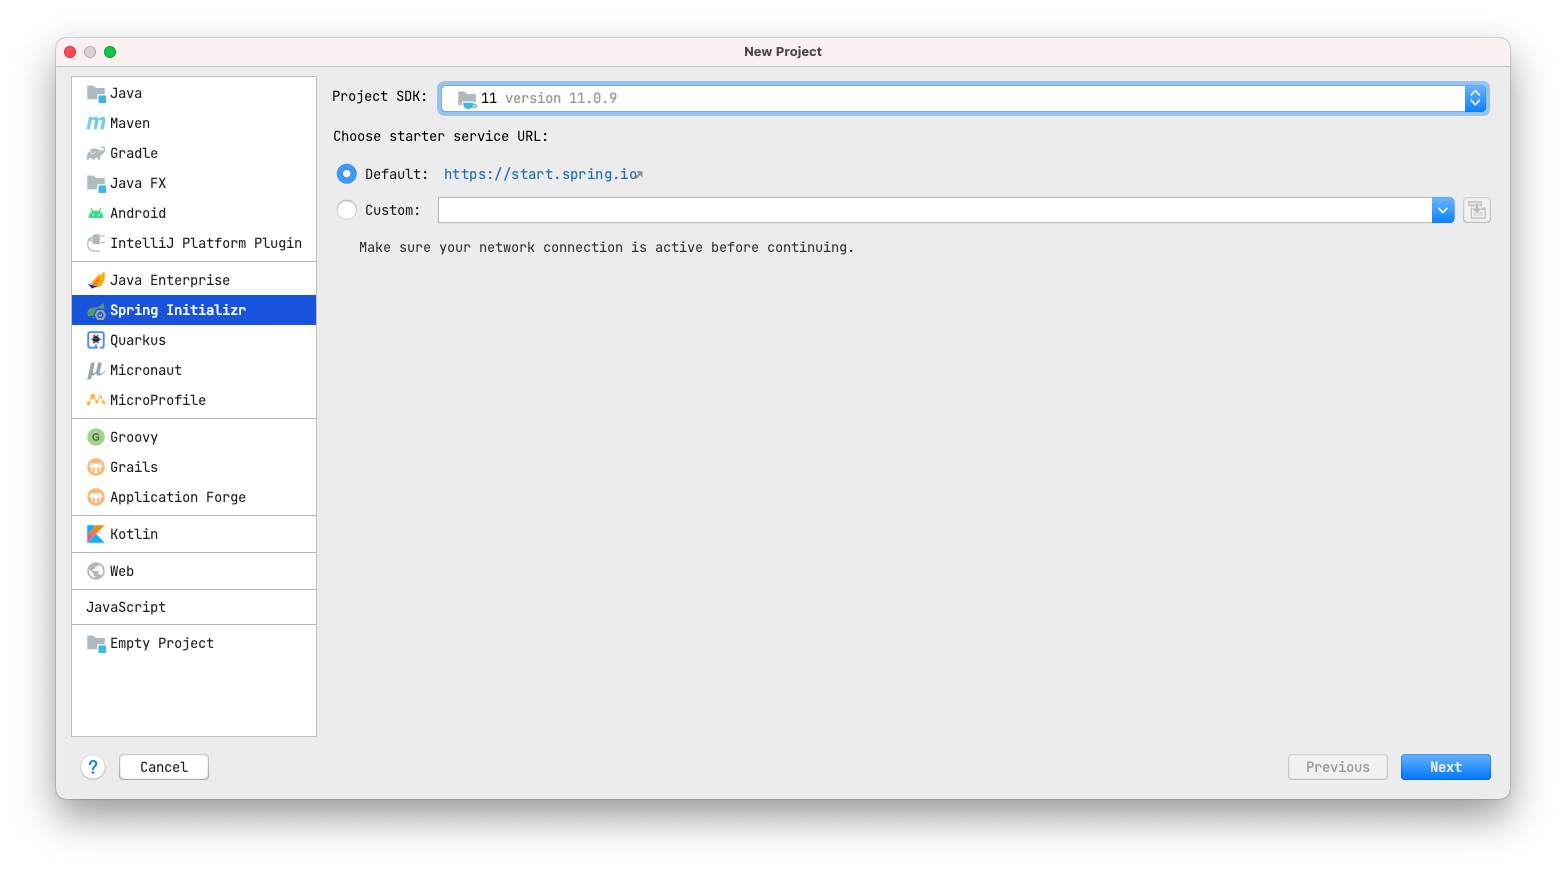Select the Default starter URL radio button
Image resolution: width=1566 pixels, height=873 pixels.
[x=347, y=174]
